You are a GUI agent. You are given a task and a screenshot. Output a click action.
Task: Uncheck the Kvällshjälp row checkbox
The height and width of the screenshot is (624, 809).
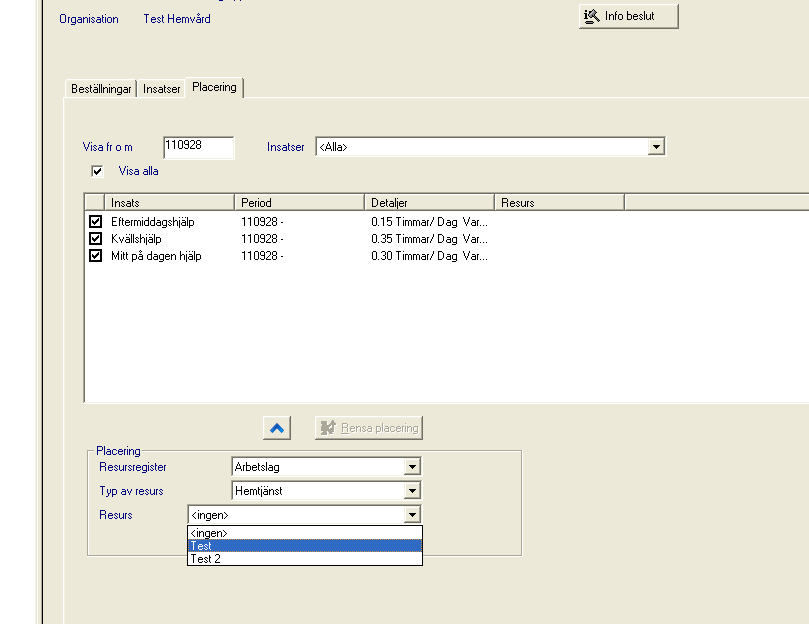click(95, 239)
